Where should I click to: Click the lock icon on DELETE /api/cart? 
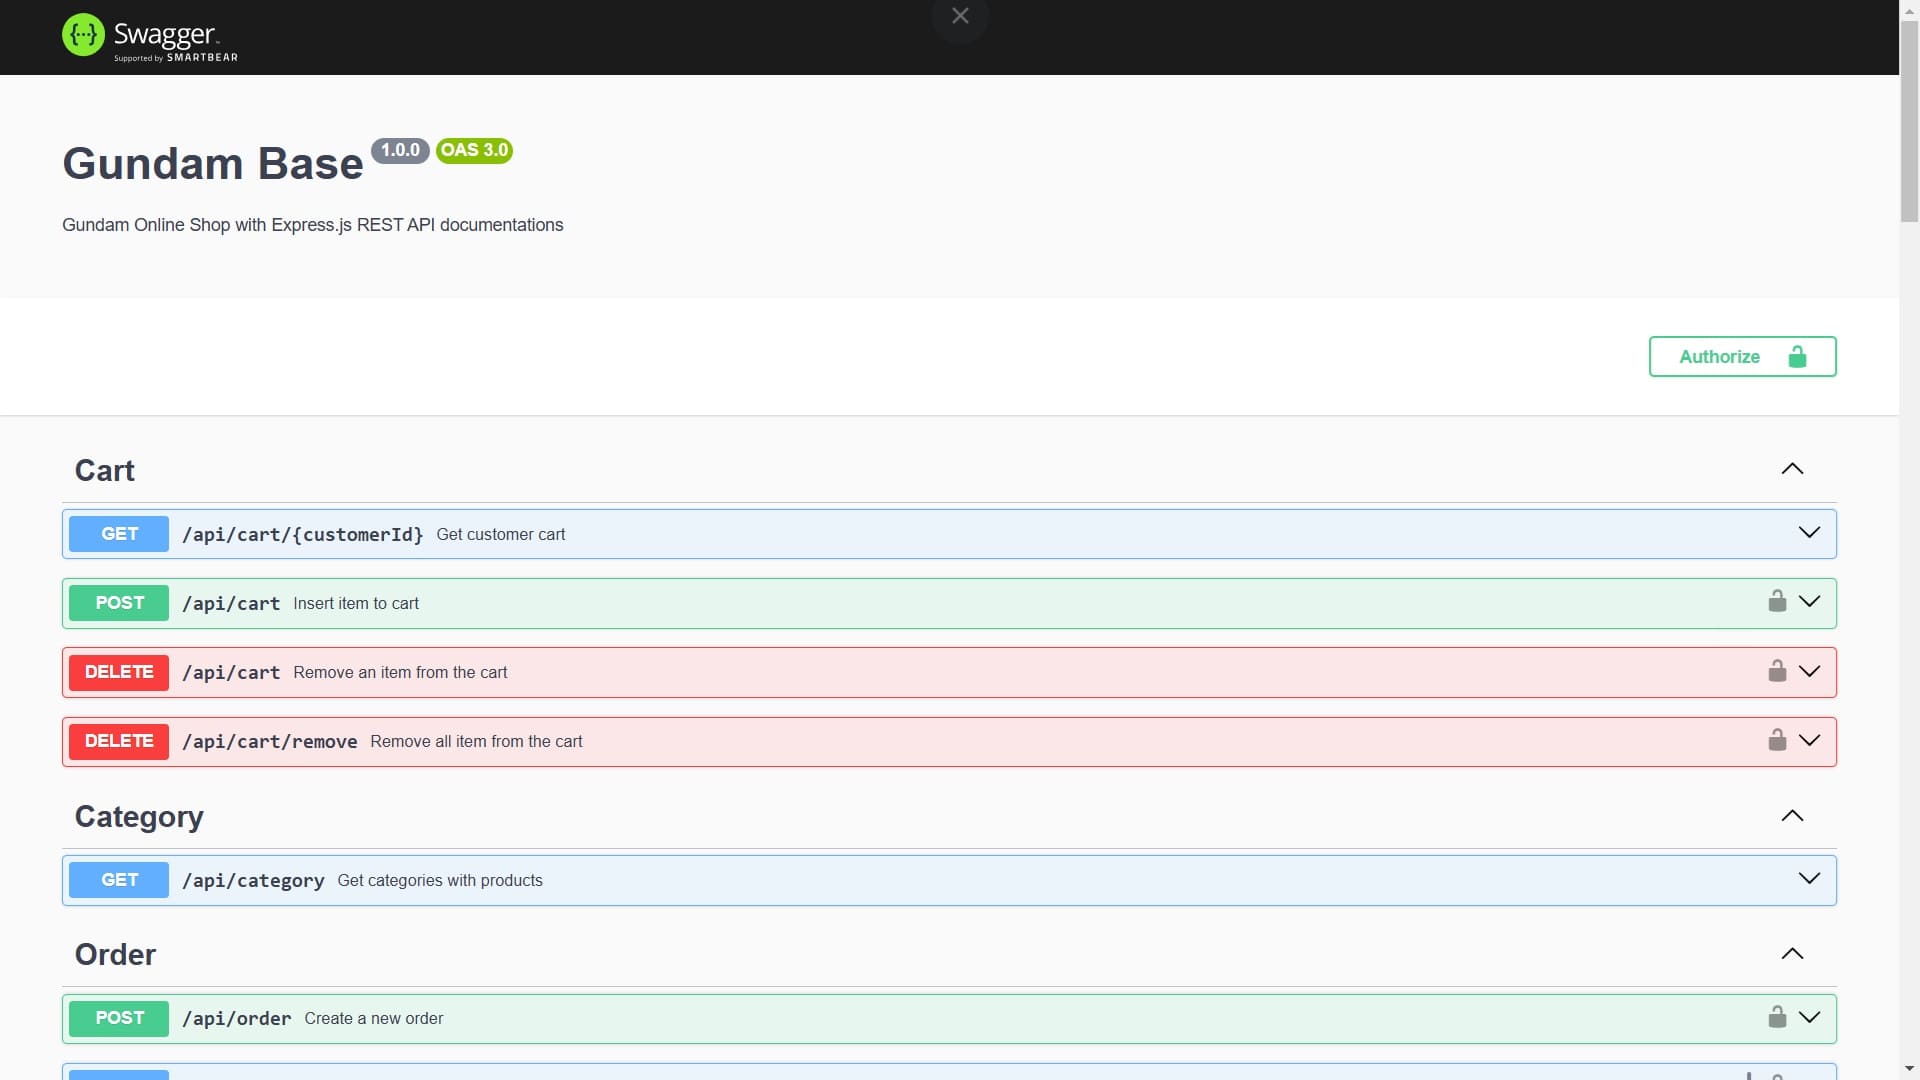pyautogui.click(x=1777, y=671)
